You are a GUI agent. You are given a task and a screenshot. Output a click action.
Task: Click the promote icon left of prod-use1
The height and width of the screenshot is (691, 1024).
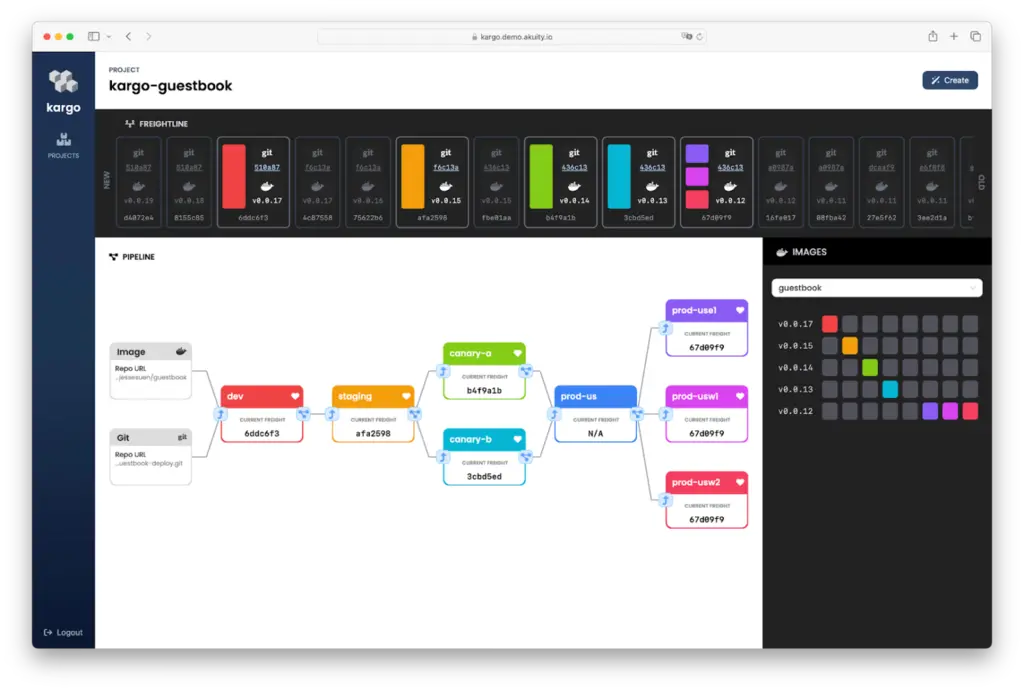pos(665,329)
